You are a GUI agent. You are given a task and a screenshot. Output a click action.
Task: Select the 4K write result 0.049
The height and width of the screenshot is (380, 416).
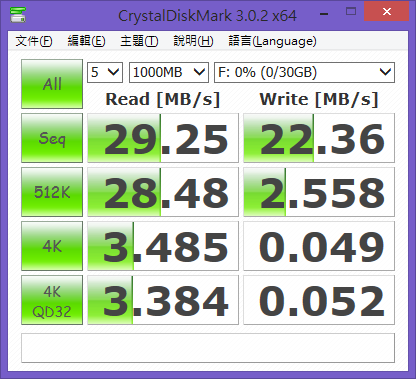coord(319,246)
